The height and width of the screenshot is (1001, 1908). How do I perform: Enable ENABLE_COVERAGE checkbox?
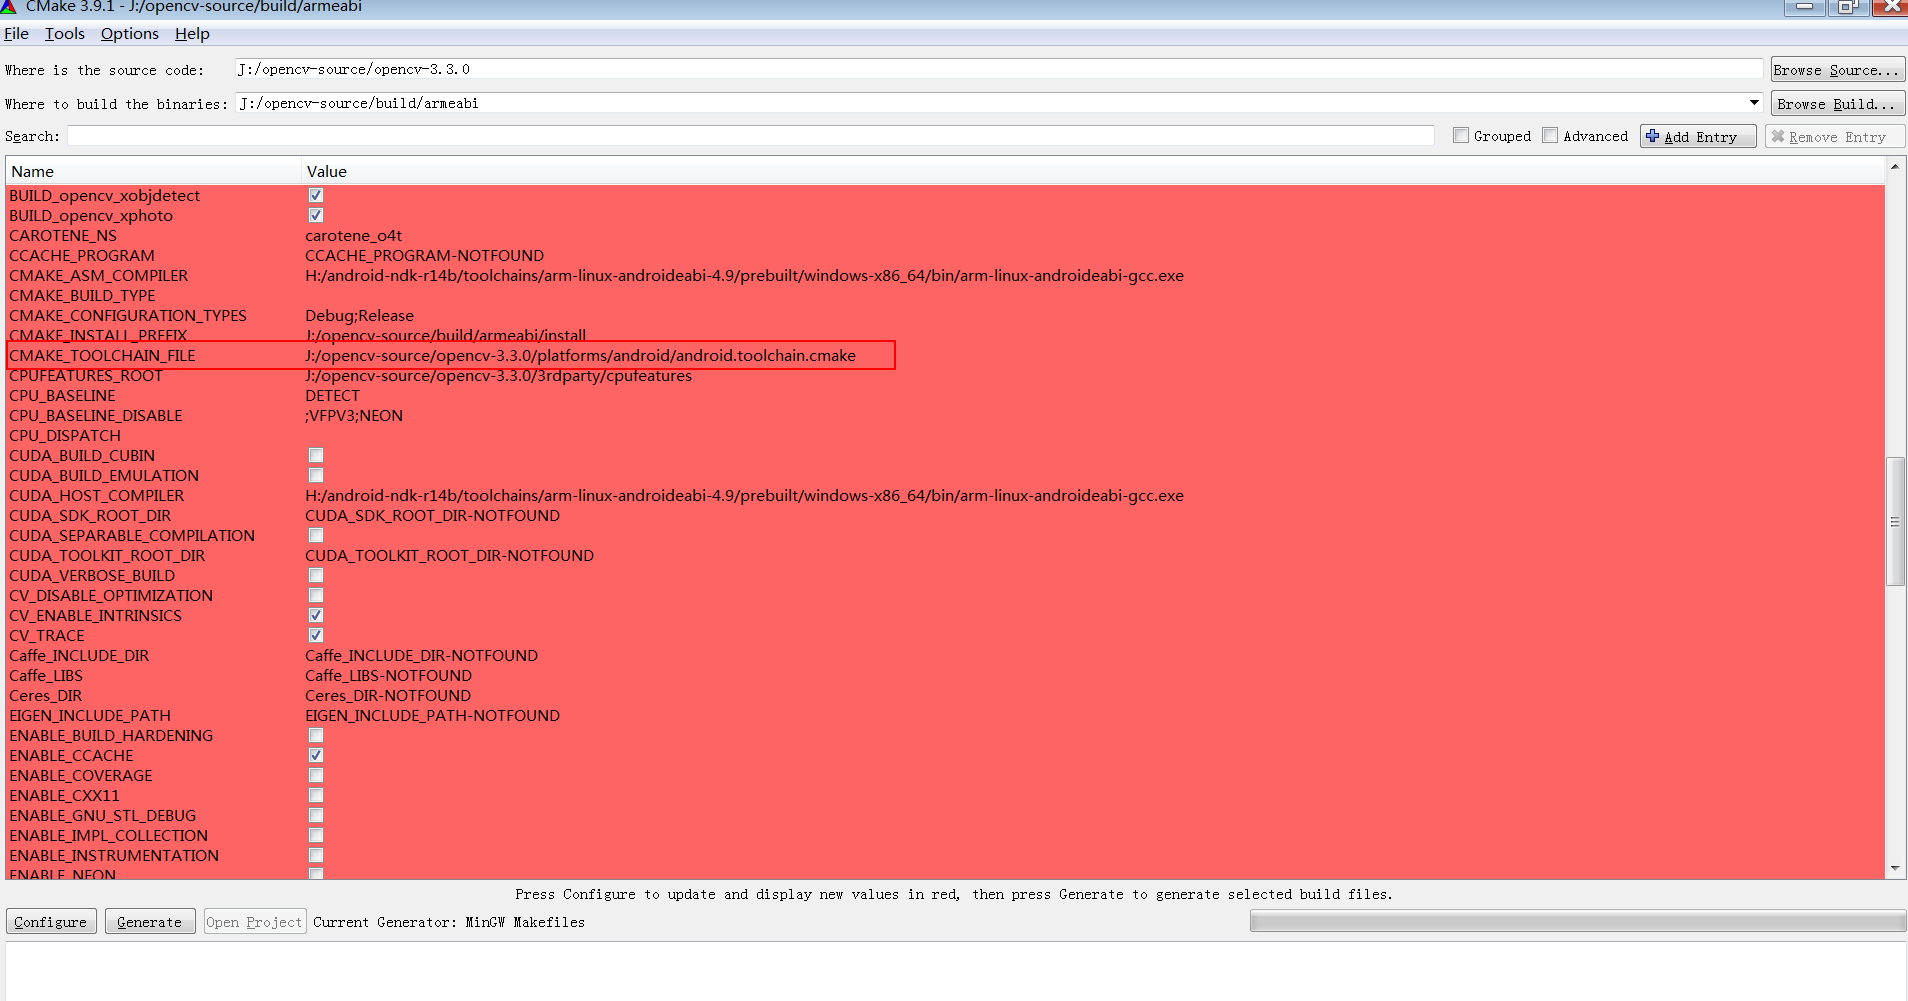pyautogui.click(x=316, y=775)
